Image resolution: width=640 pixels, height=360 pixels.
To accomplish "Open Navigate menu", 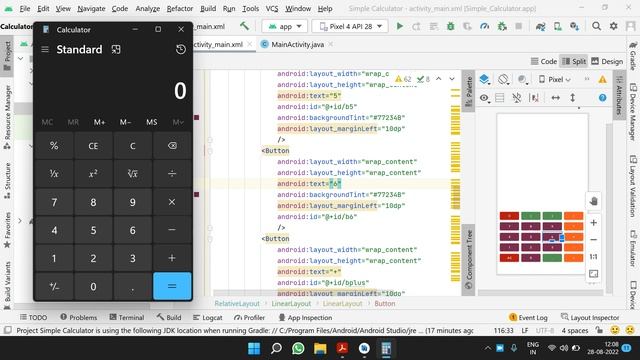I will [x=91, y=8].
